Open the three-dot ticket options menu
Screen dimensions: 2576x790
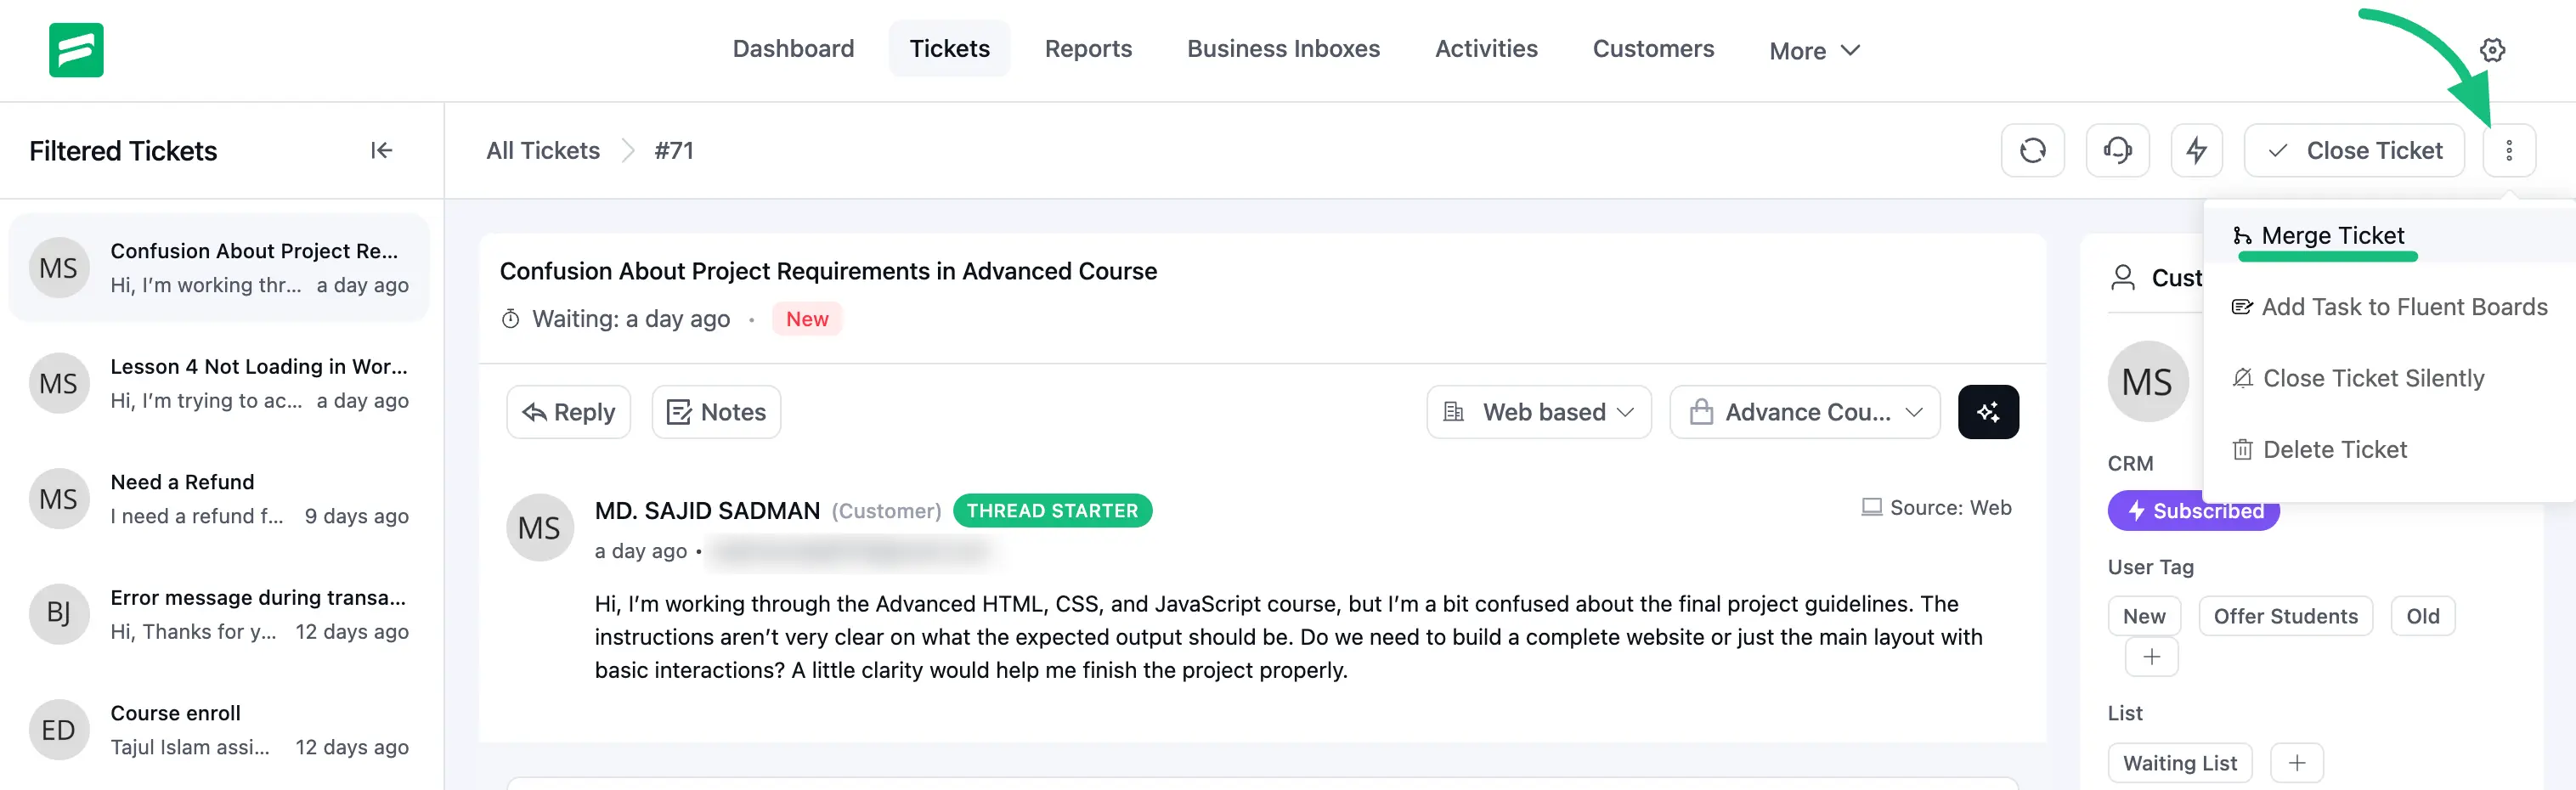[2509, 150]
